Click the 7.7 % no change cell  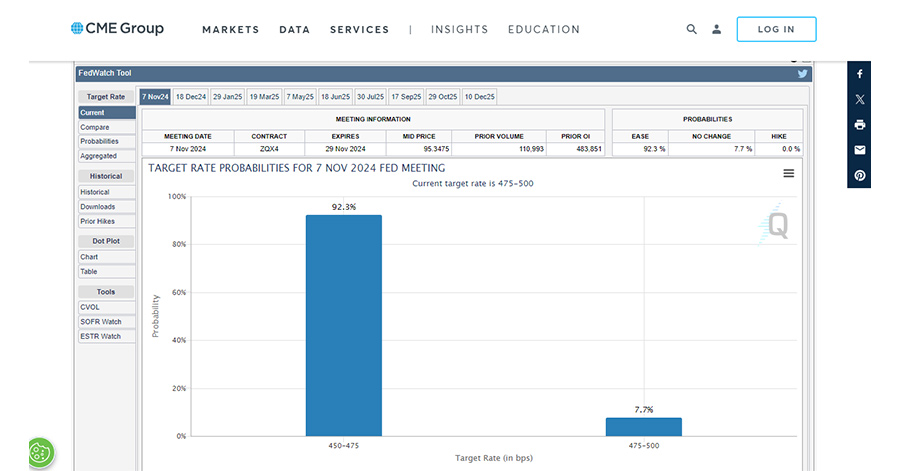[711, 149]
